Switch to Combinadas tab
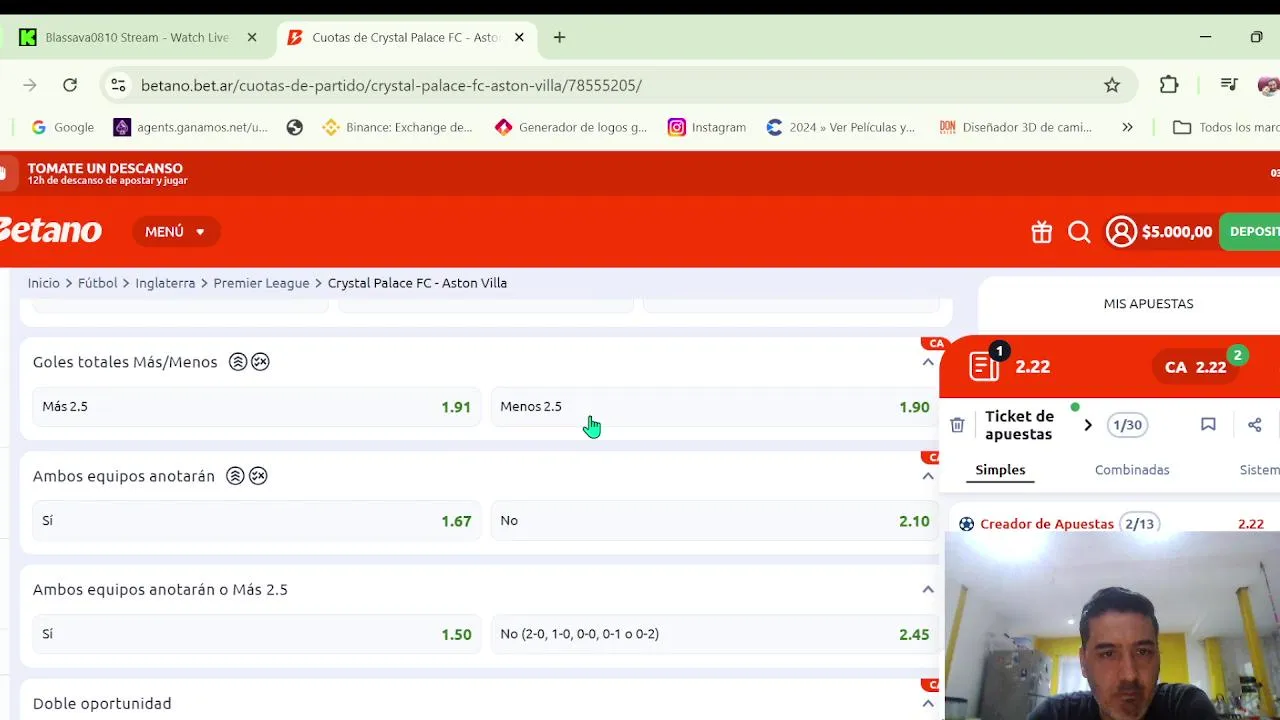Screen dimensions: 1280x720 (x=1132, y=470)
